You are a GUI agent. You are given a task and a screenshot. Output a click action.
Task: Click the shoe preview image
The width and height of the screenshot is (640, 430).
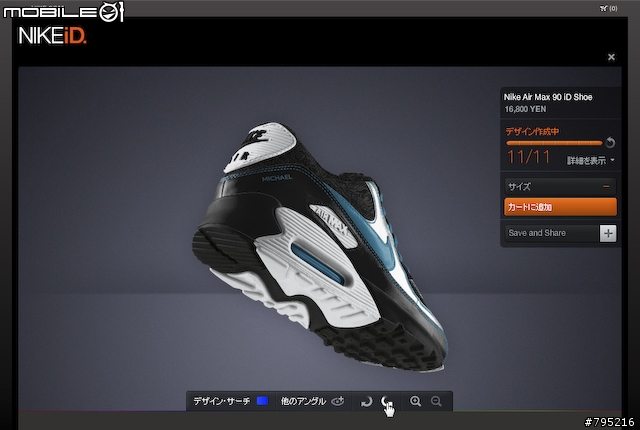click(320, 247)
